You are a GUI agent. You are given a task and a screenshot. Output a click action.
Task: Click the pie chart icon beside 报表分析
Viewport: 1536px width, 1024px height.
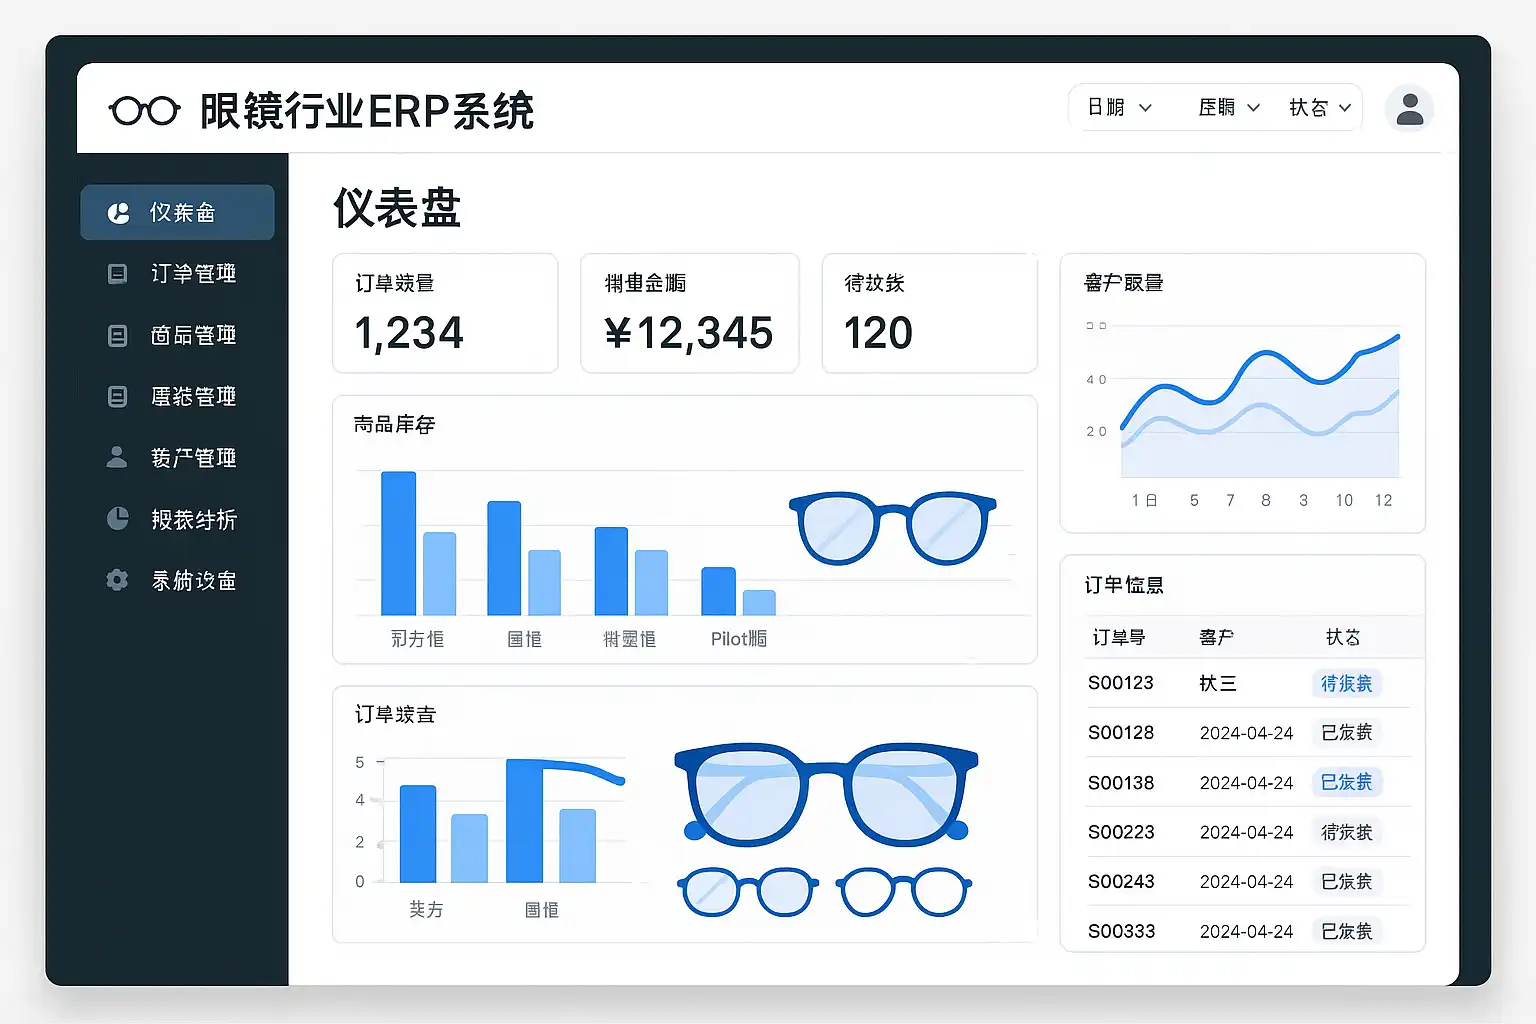click(118, 519)
